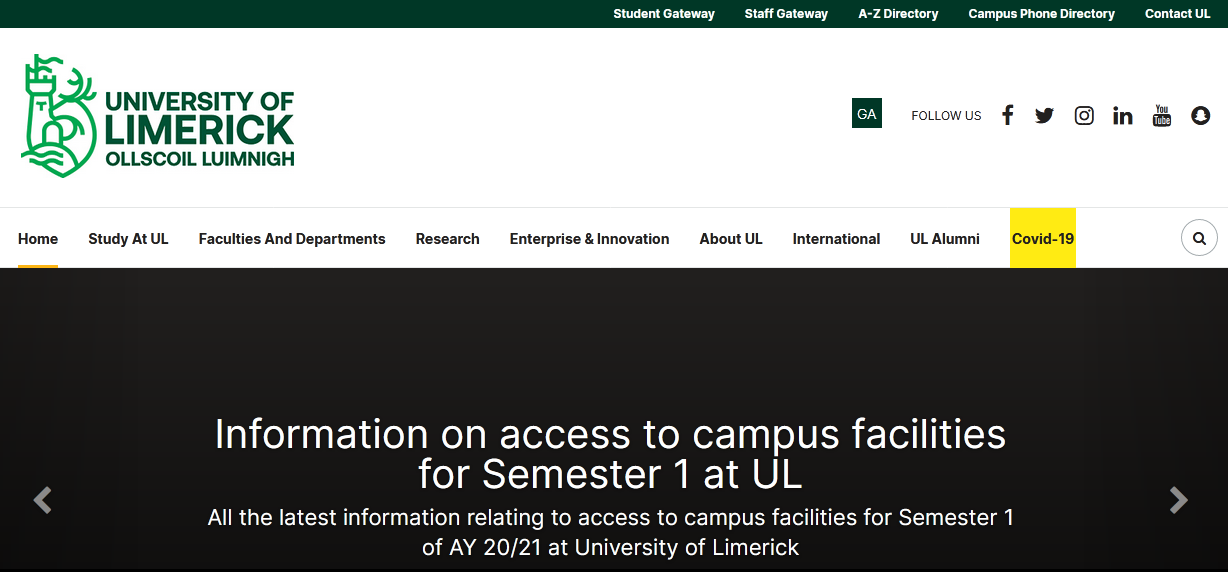
Task: Open the UL Snapchat icon
Action: tap(1201, 115)
